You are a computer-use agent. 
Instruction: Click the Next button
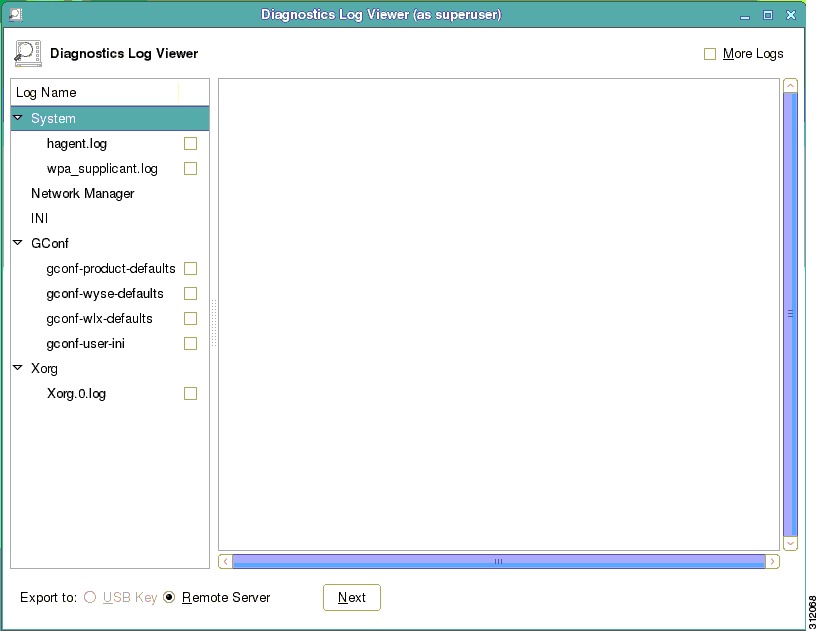[x=352, y=597]
